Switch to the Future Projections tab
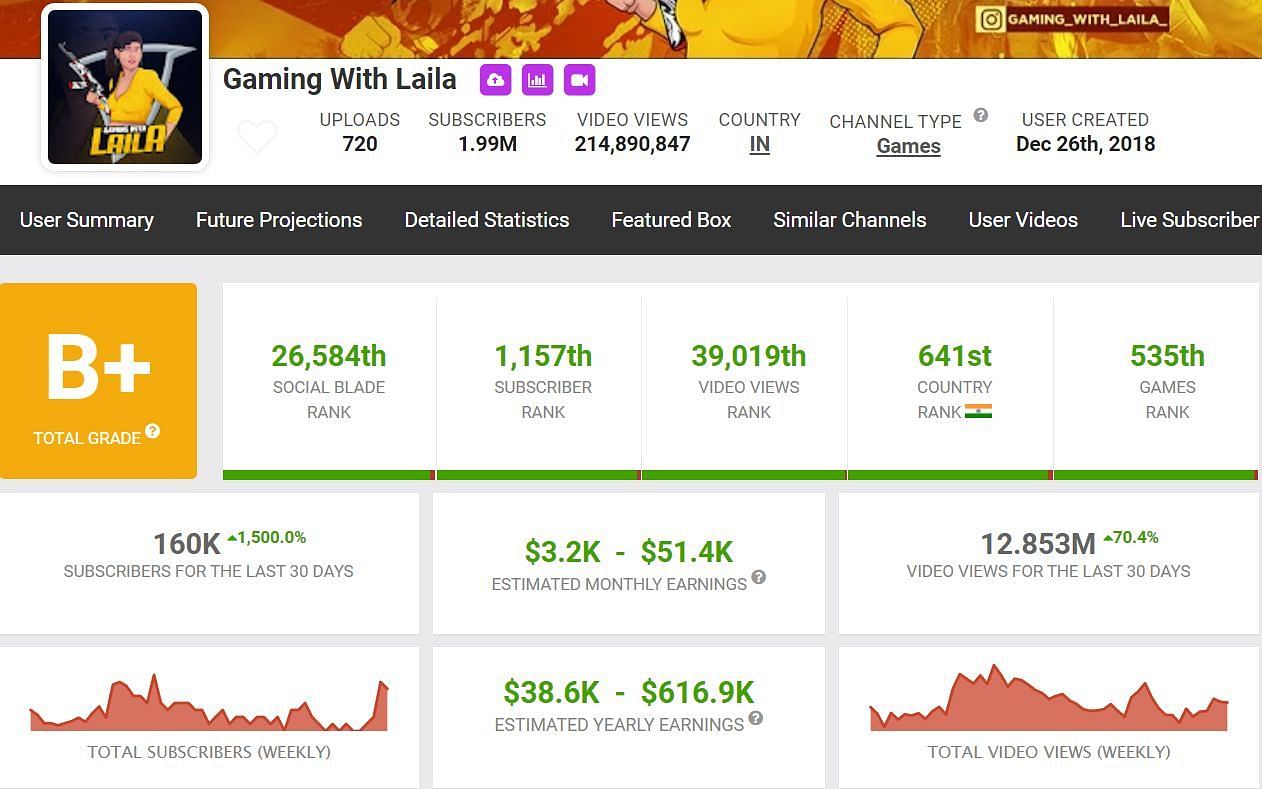The width and height of the screenshot is (1262, 789). (279, 220)
